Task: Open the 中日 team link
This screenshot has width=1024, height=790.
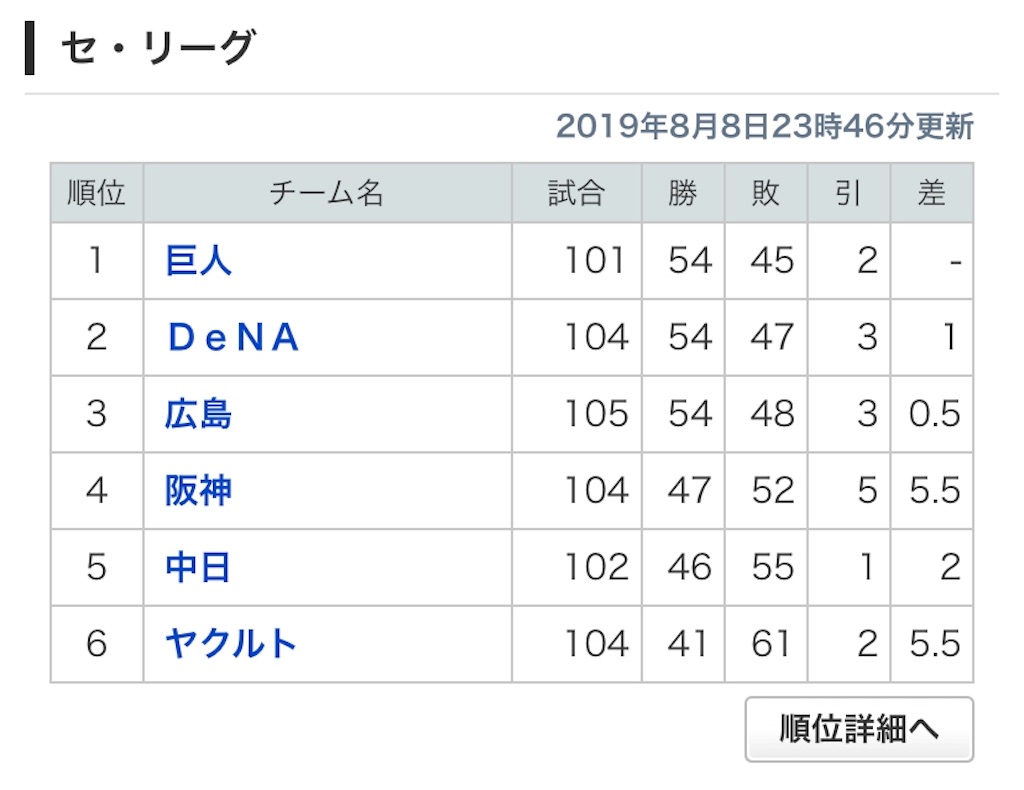Action: [x=198, y=567]
